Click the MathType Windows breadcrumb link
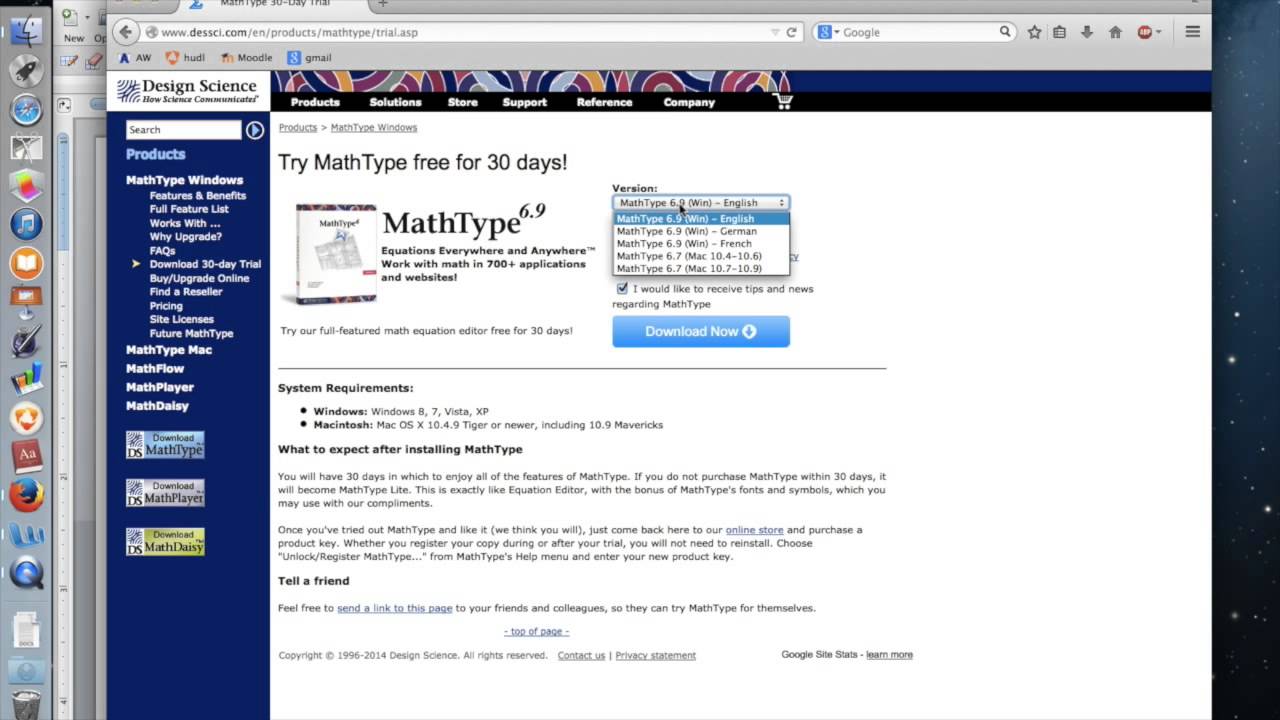The height and width of the screenshot is (720, 1280). click(374, 128)
